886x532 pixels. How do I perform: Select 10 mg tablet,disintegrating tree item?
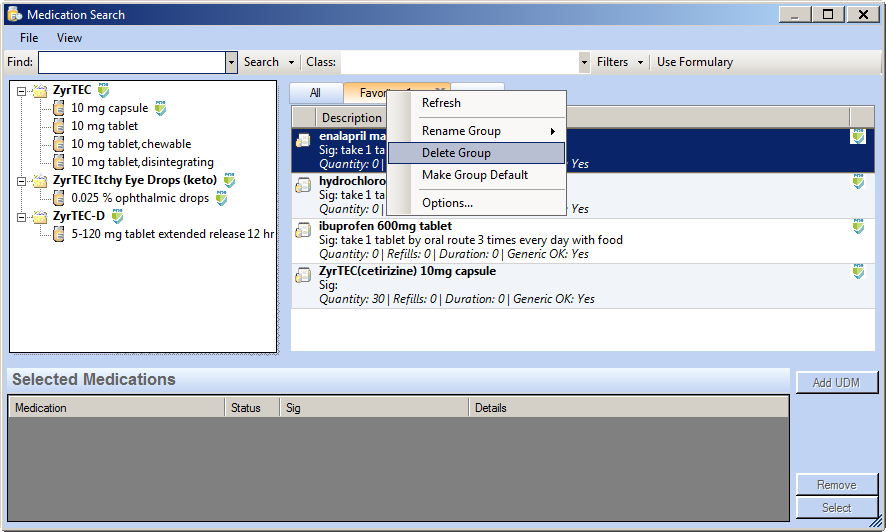[142, 162]
